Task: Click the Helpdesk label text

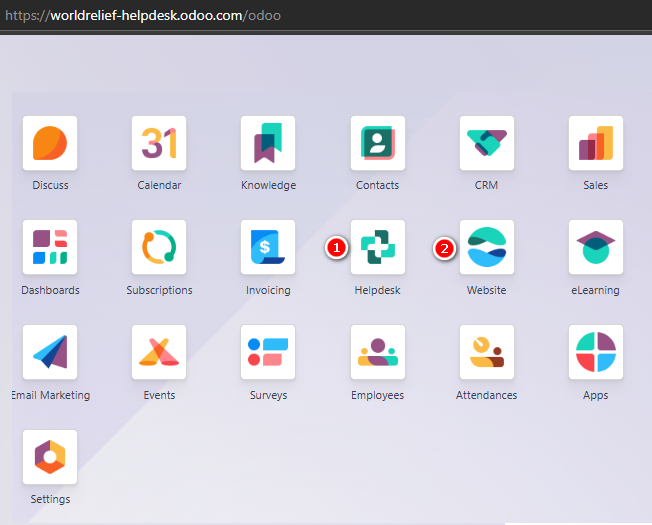Action: click(x=378, y=290)
